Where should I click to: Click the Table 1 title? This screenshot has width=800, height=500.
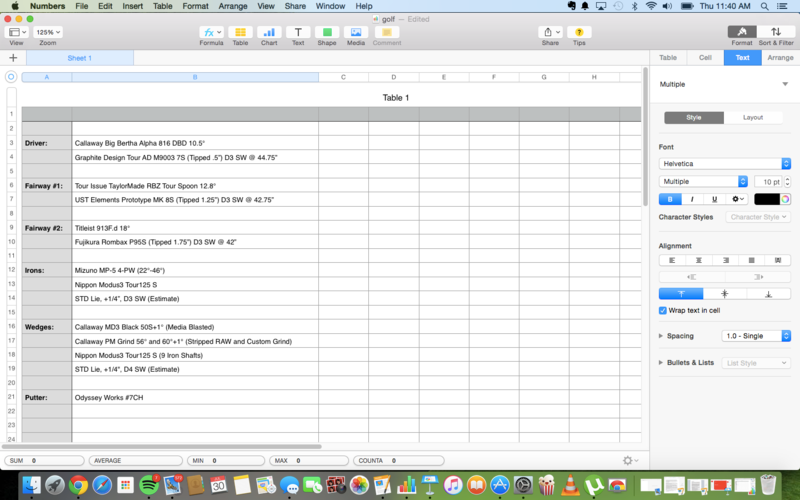coord(396,97)
